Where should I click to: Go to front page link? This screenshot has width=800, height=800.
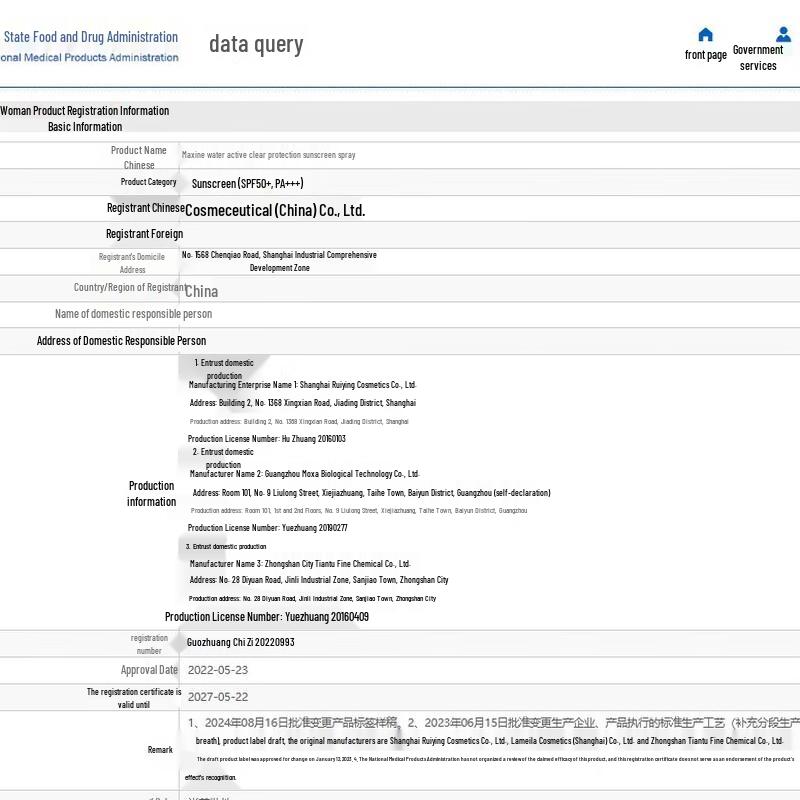click(706, 55)
